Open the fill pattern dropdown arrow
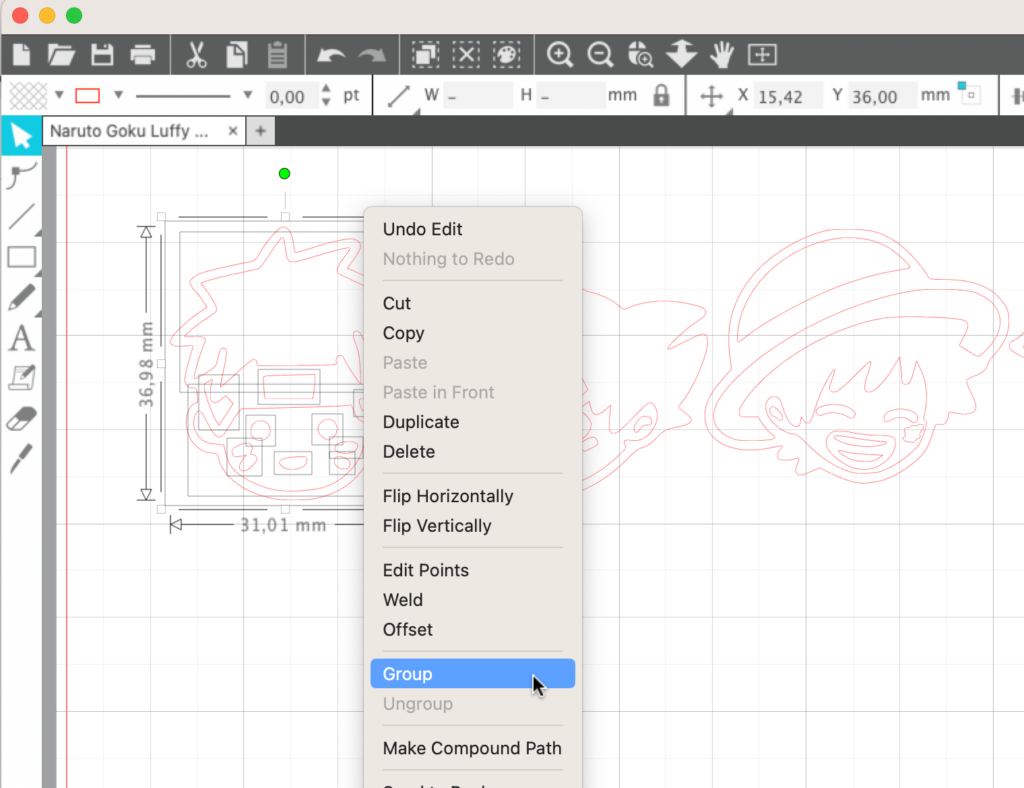 click(x=59, y=96)
